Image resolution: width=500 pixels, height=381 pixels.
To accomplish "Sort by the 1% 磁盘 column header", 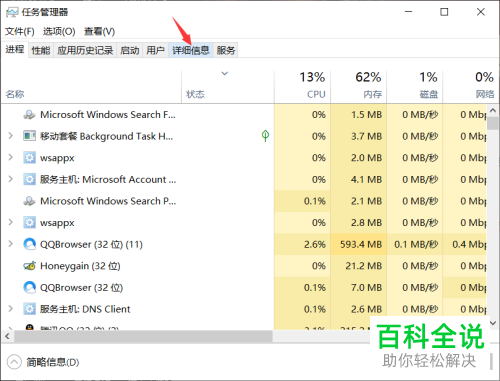I will (x=415, y=87).
